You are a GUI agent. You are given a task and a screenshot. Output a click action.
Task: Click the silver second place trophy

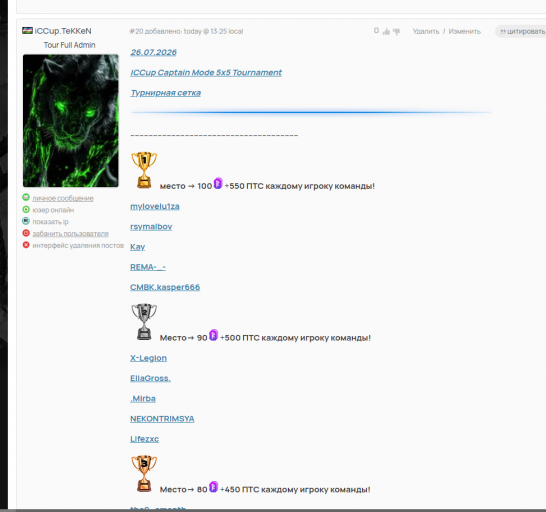[144, 322]
